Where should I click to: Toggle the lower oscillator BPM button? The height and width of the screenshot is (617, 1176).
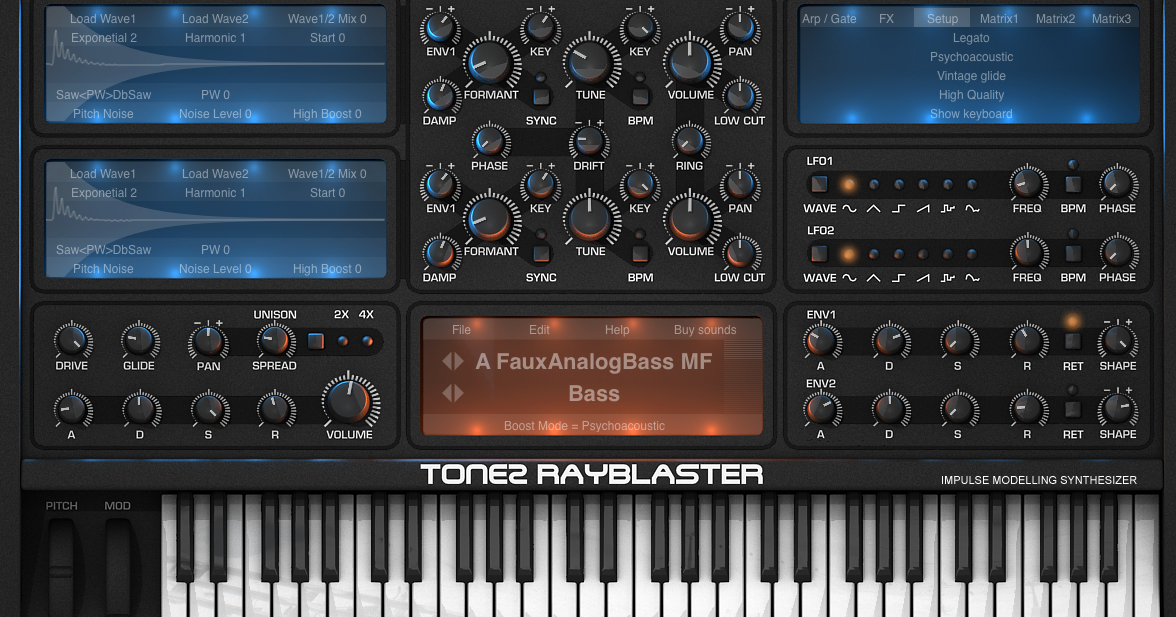640,253
